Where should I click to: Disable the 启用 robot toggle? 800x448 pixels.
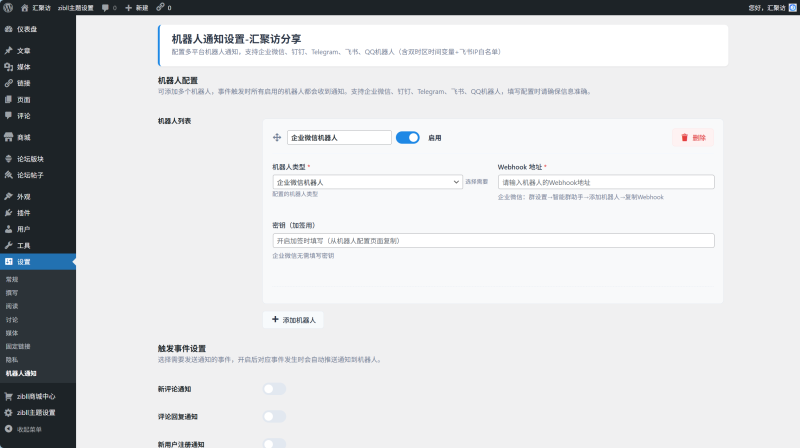click(407, 138)
